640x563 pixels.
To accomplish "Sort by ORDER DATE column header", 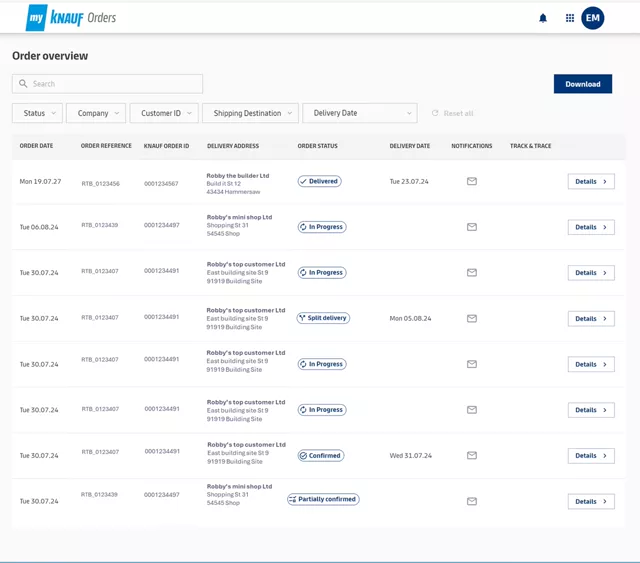I will [x=36, y=146].
